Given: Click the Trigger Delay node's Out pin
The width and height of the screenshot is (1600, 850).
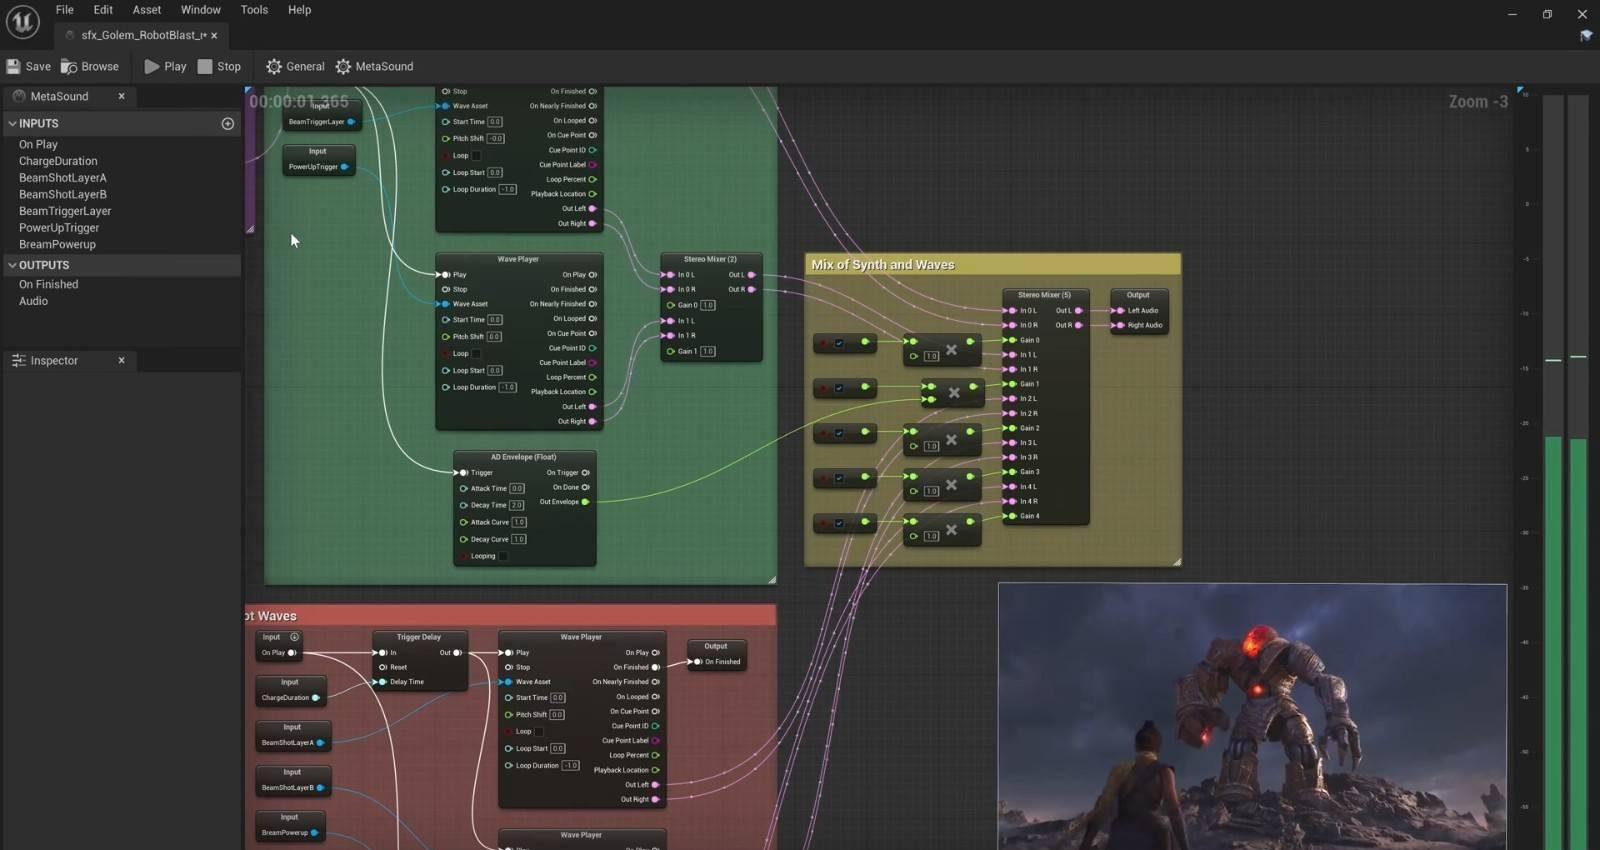Looking at the screenshot, I should [x=457, y=653].
